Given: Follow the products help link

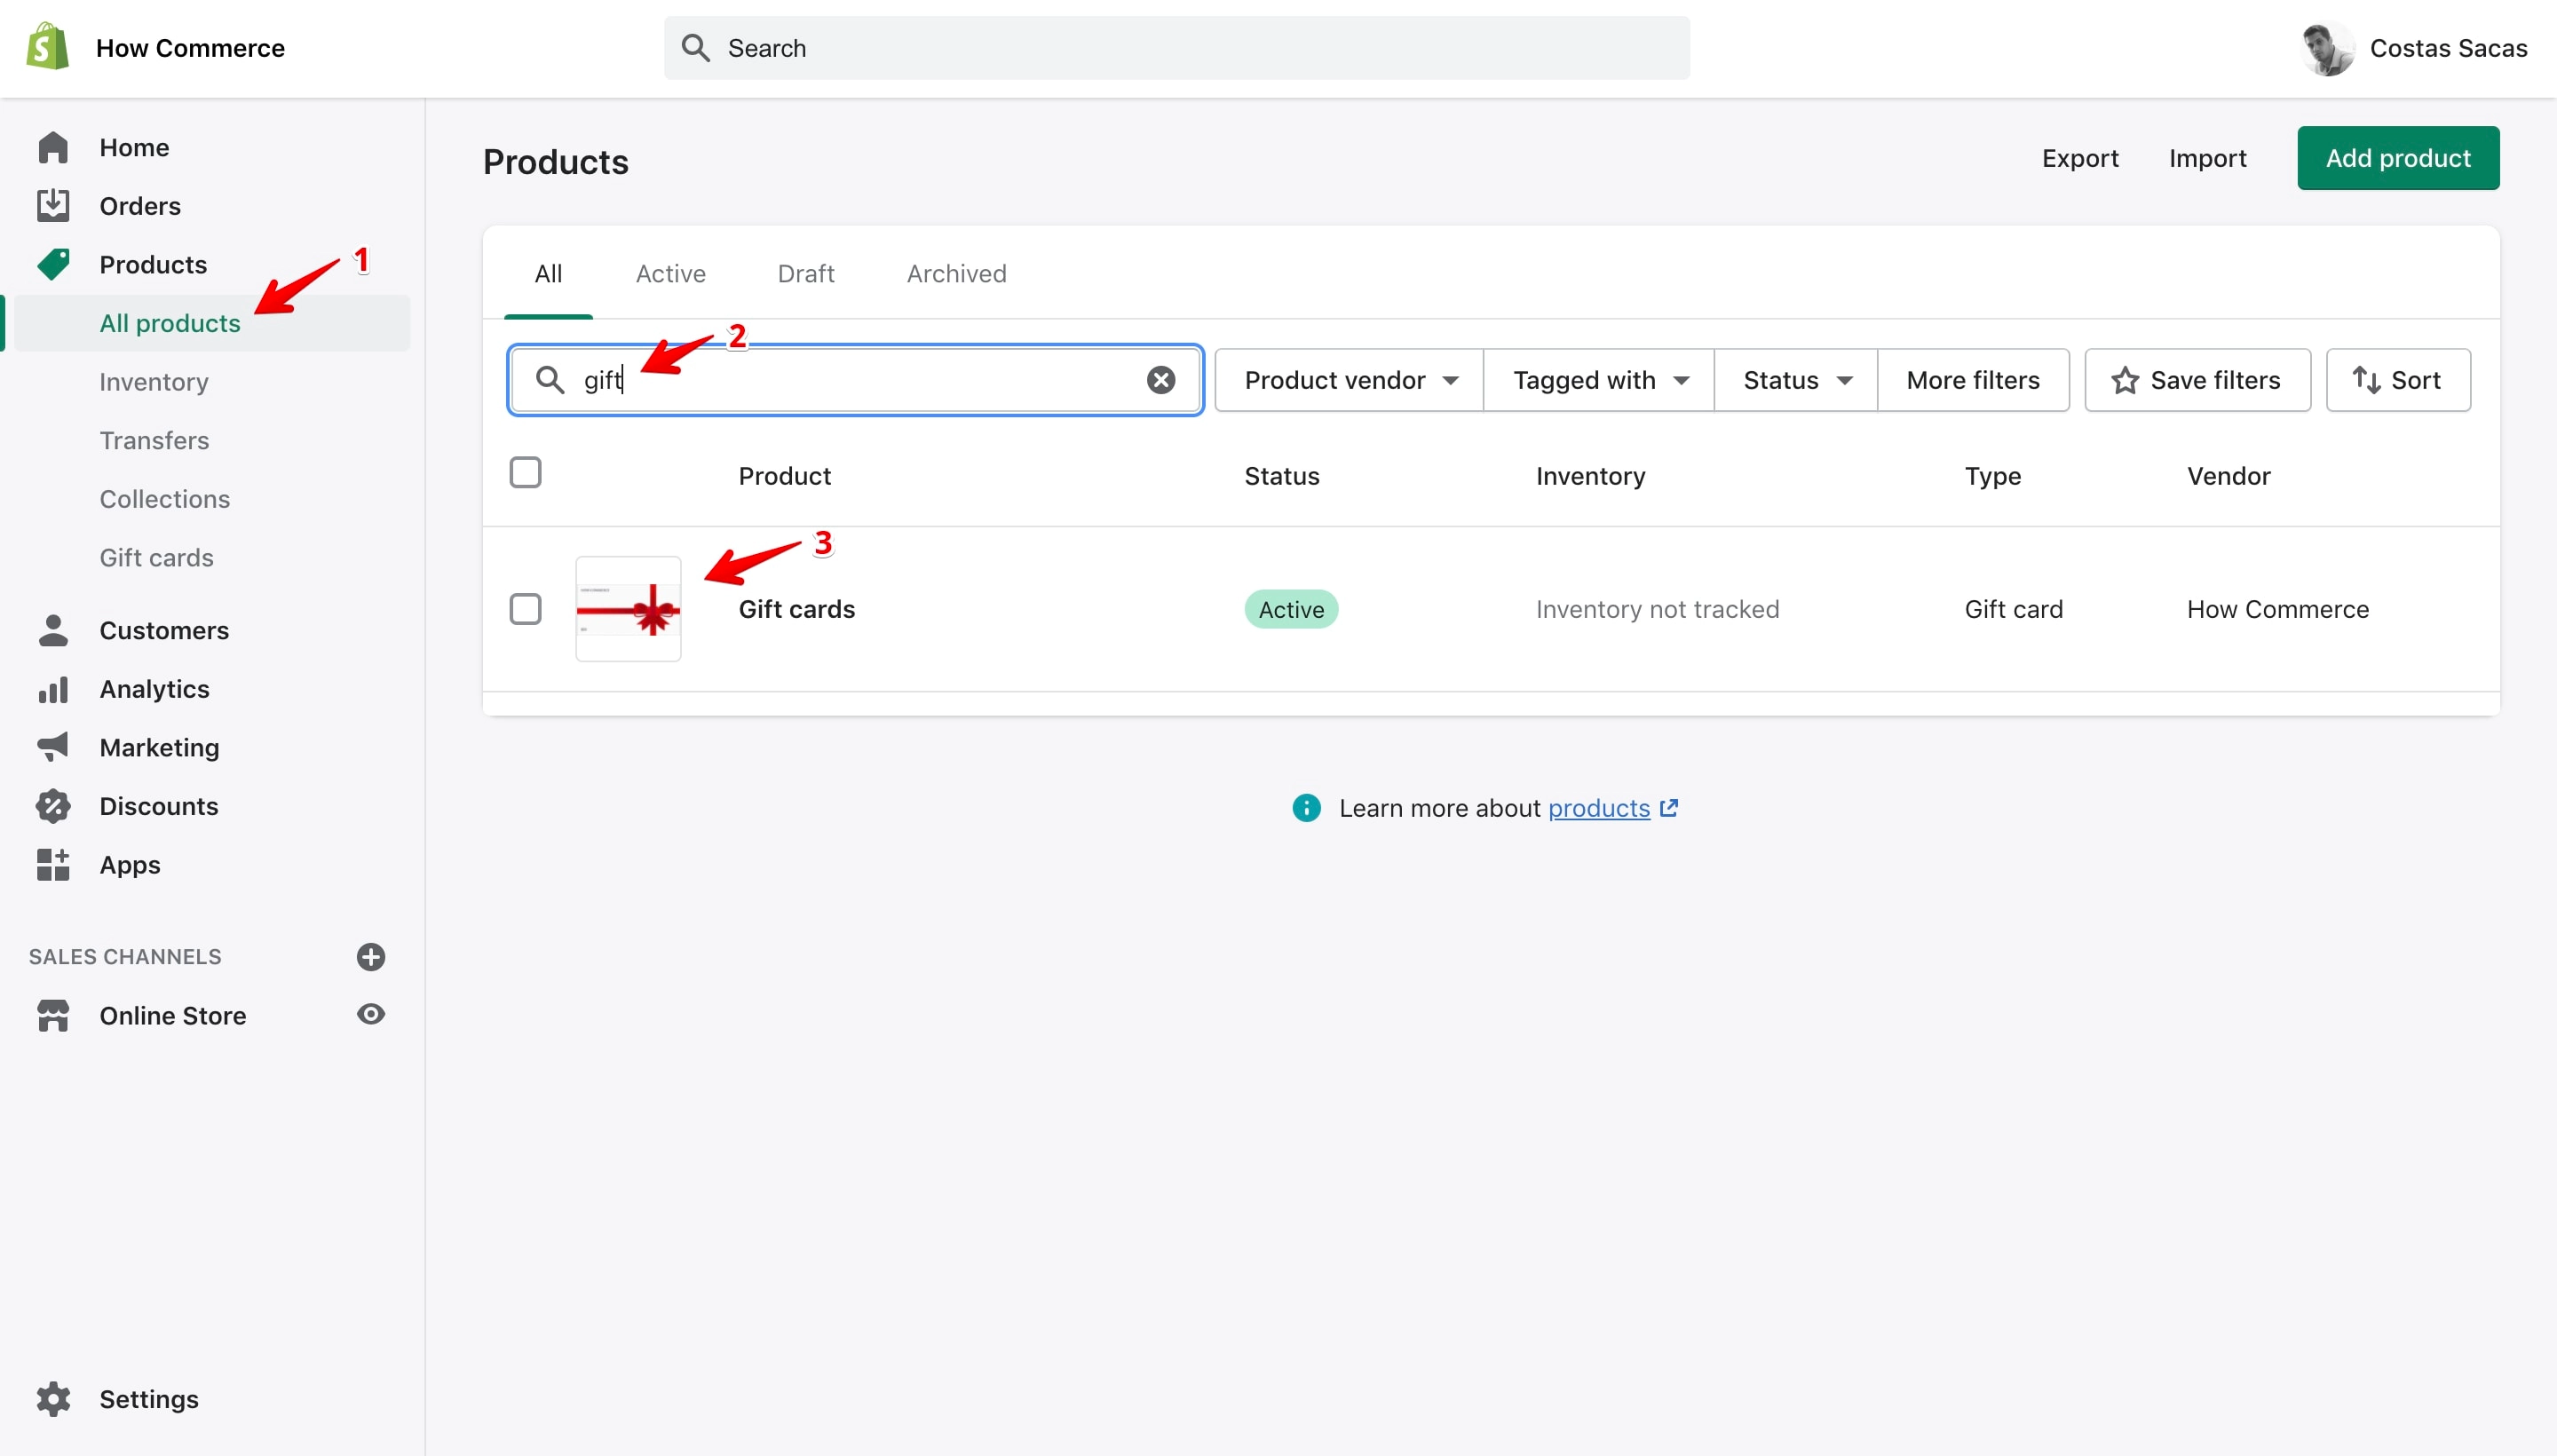Looking at the screenshot, I should [1599, 808].
